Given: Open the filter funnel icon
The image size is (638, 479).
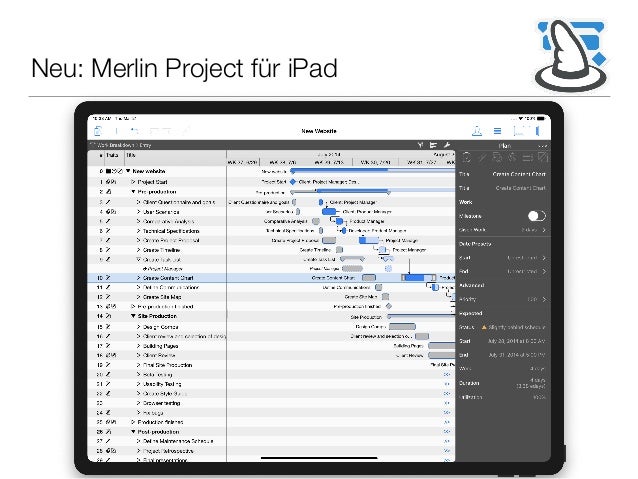Looking at the screenshot, I should tap(420, 145).
